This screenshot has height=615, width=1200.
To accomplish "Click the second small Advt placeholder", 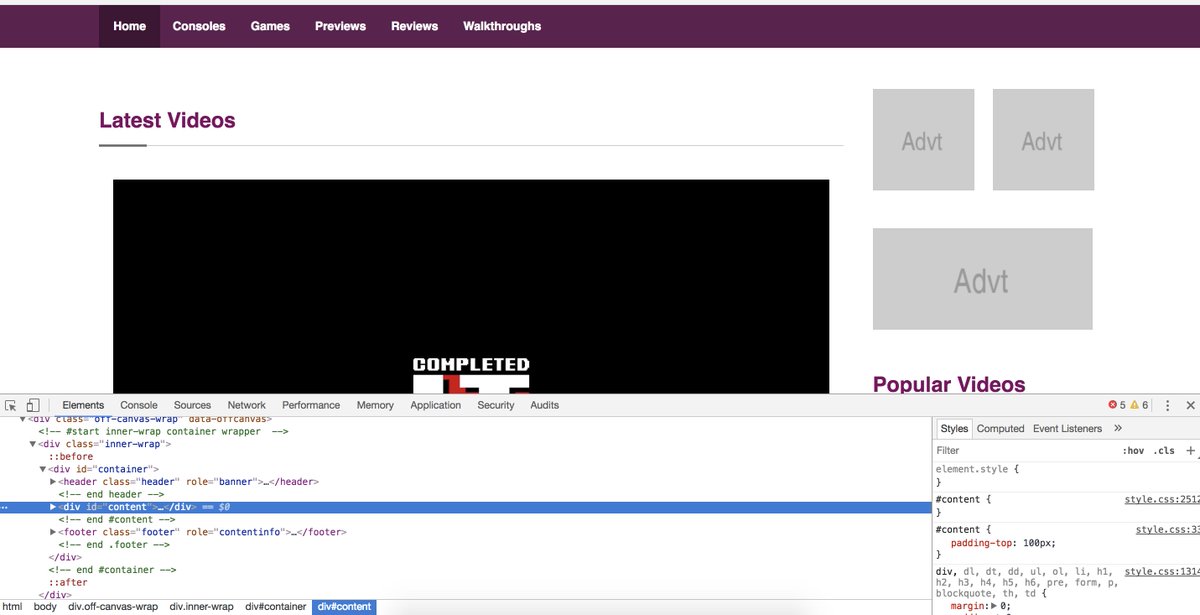I will [1043, 140].
